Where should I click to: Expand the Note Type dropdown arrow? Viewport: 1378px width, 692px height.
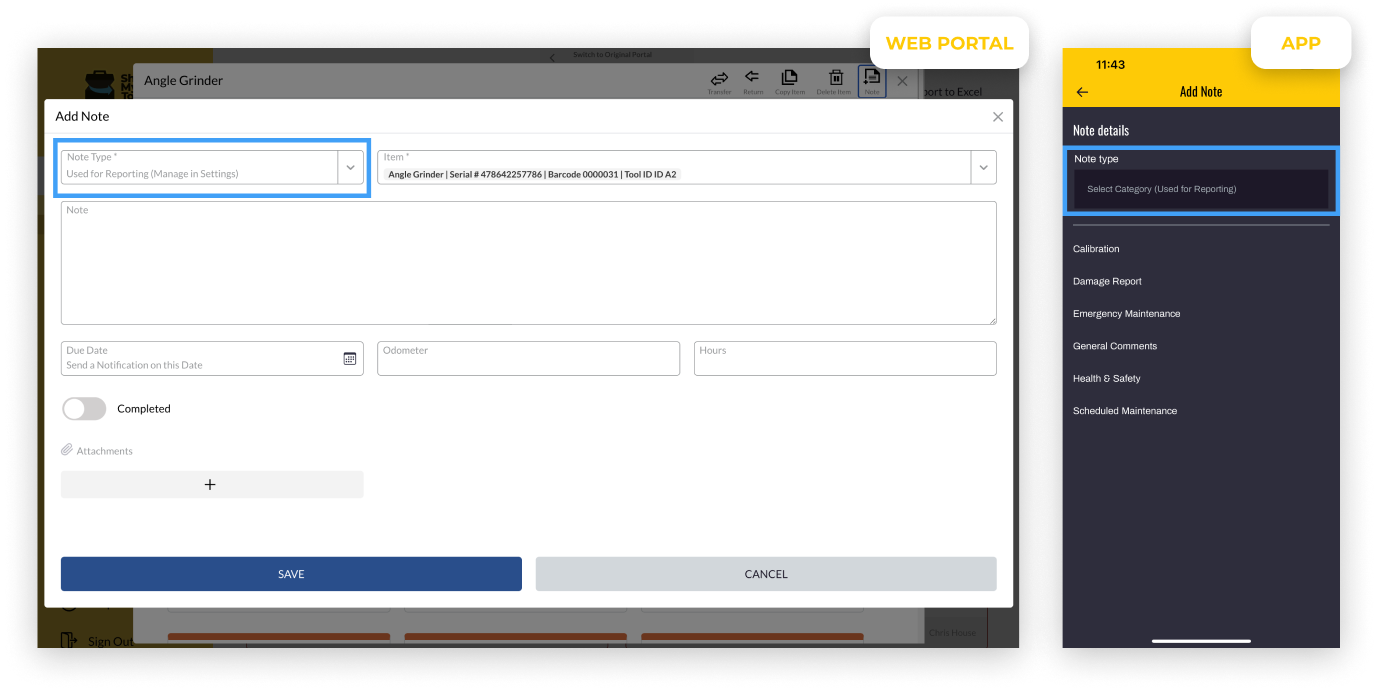click(x=350, y=168)
